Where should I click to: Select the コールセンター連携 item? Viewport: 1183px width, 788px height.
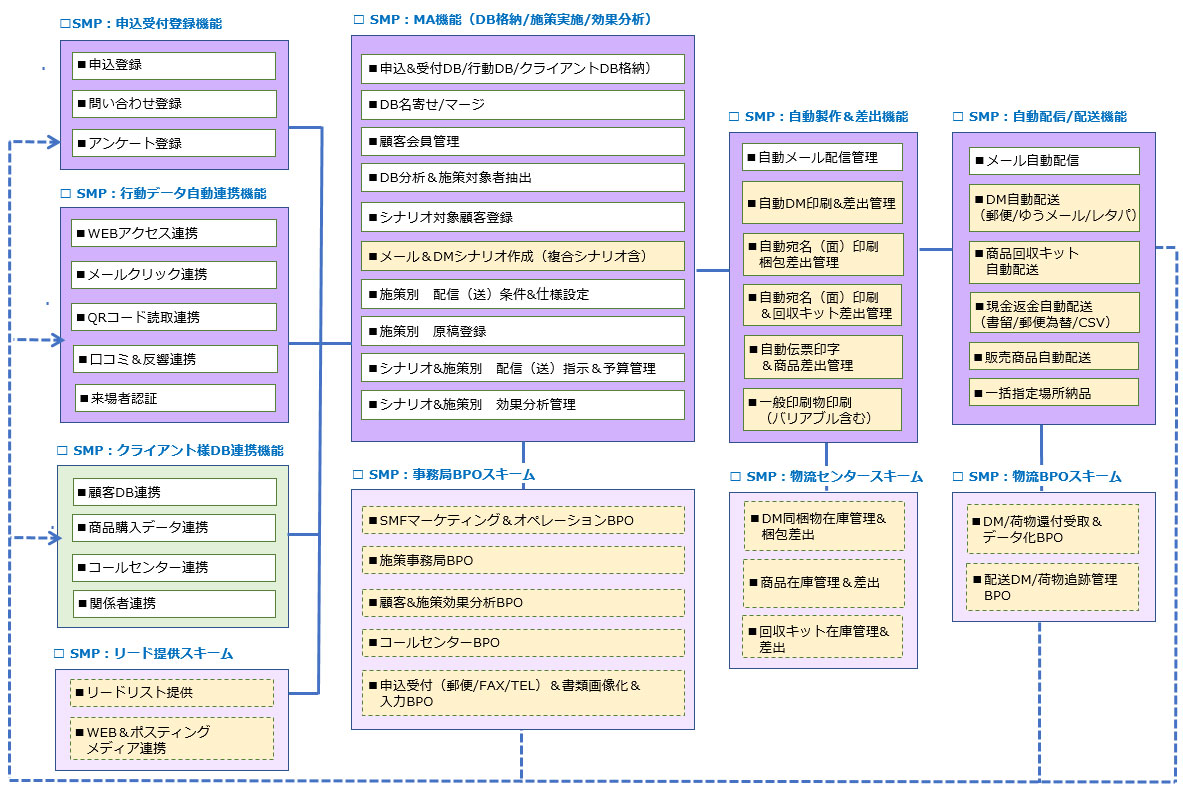173,567
